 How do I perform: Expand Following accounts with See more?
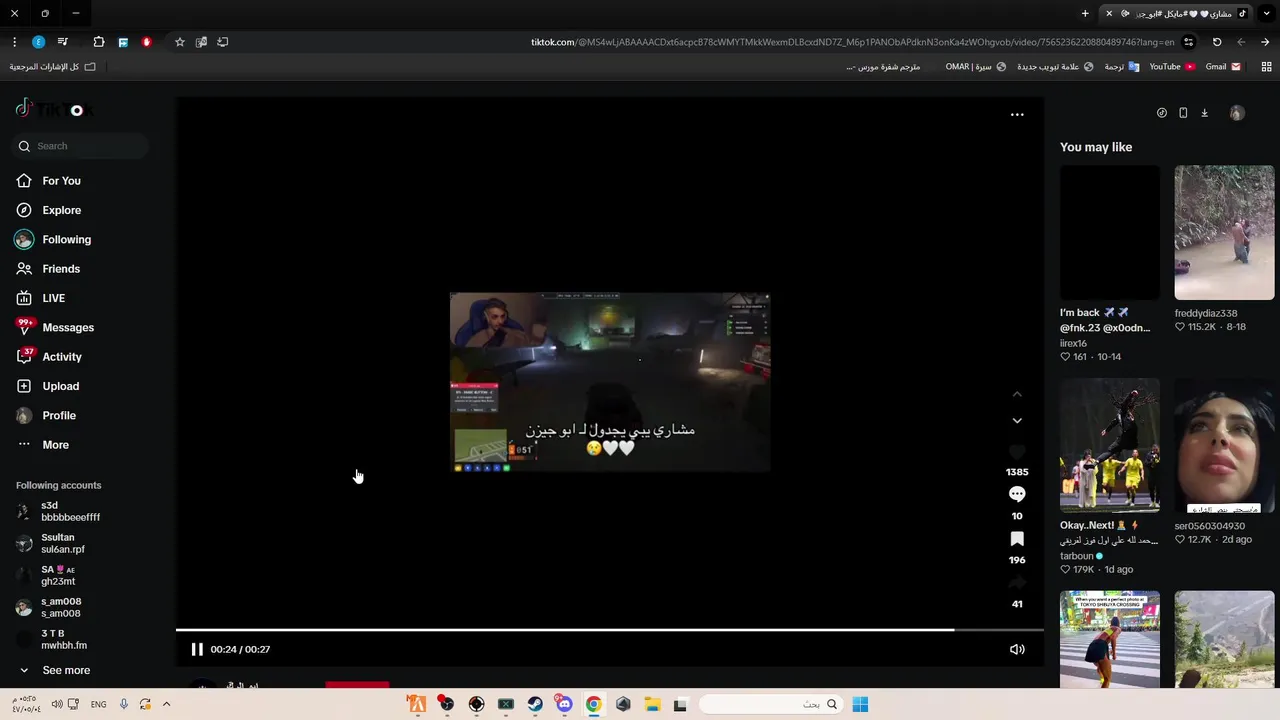click(x=54, y=670)
